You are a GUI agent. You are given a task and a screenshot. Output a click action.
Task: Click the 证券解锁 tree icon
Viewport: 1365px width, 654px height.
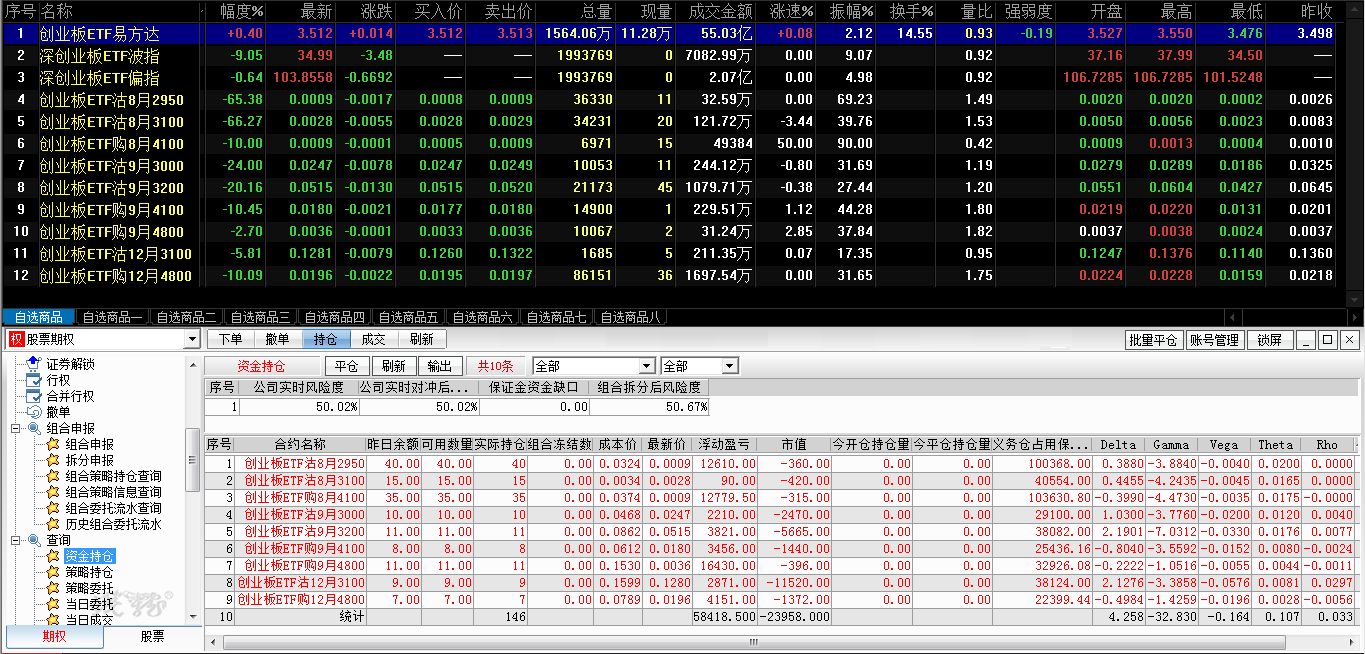[33, 364]
